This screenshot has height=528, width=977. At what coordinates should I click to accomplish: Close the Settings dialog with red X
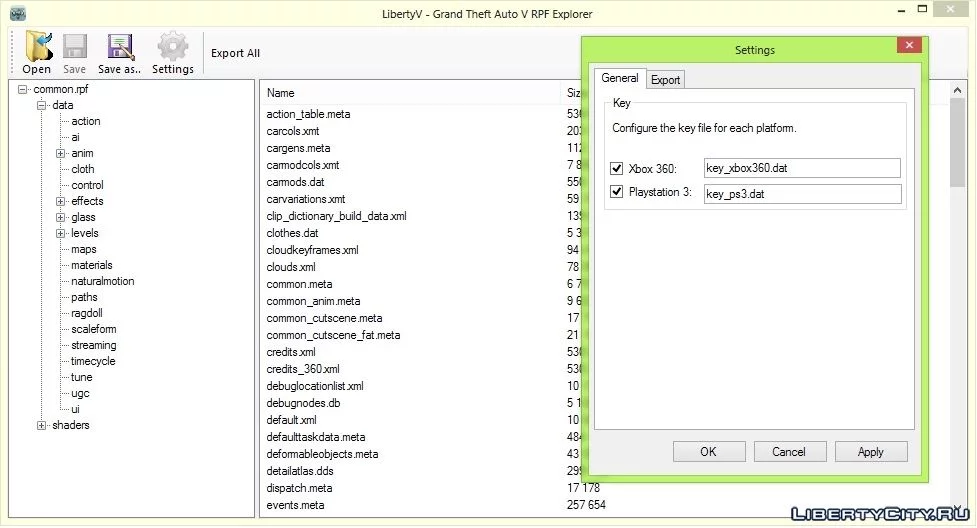pyautogui.click(x=909, y=45)
